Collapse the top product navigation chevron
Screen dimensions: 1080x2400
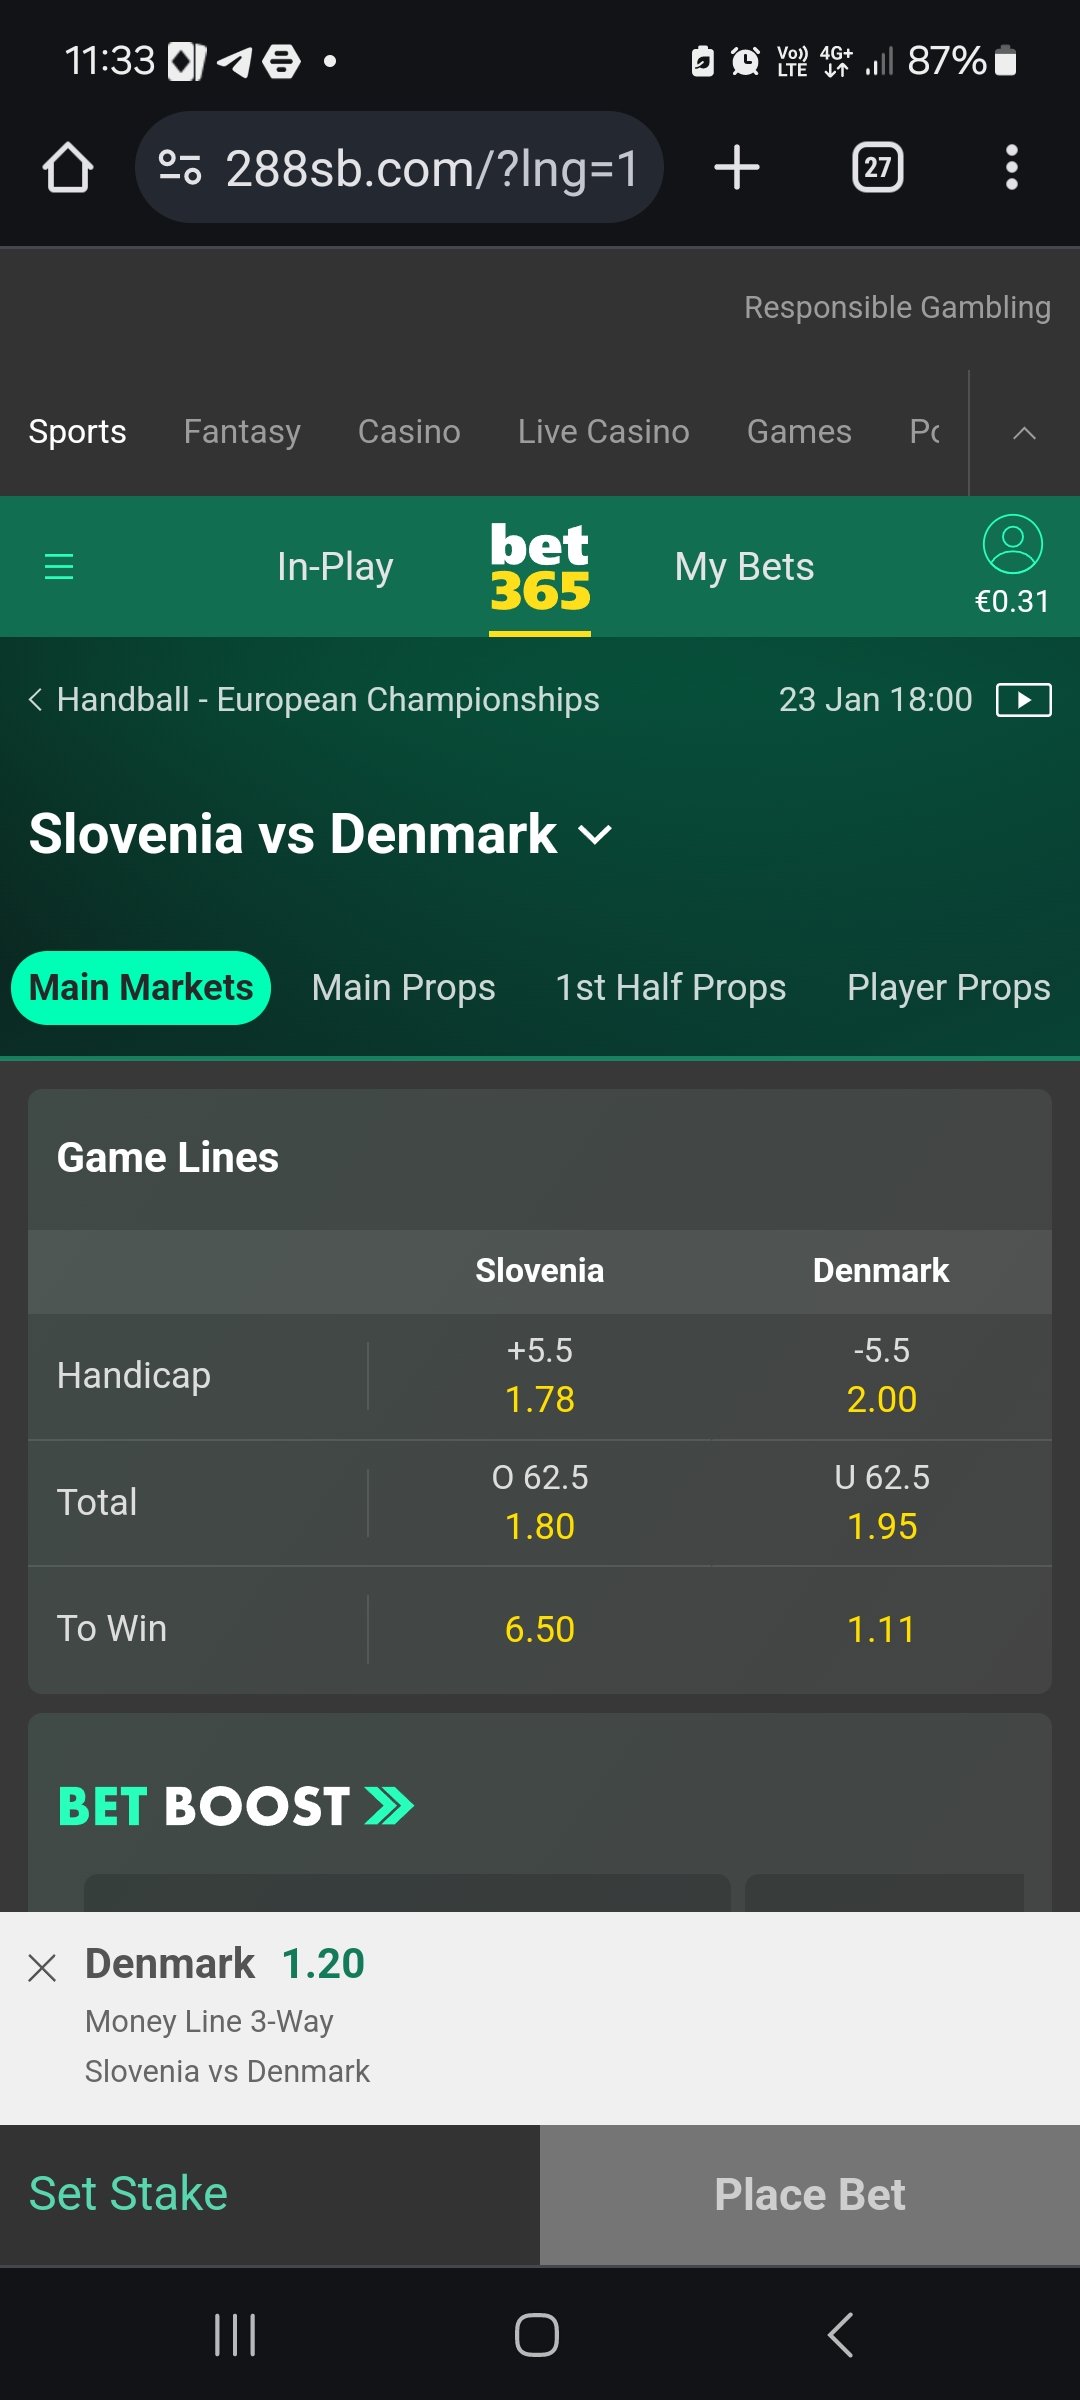click(x=1024, y=433)
